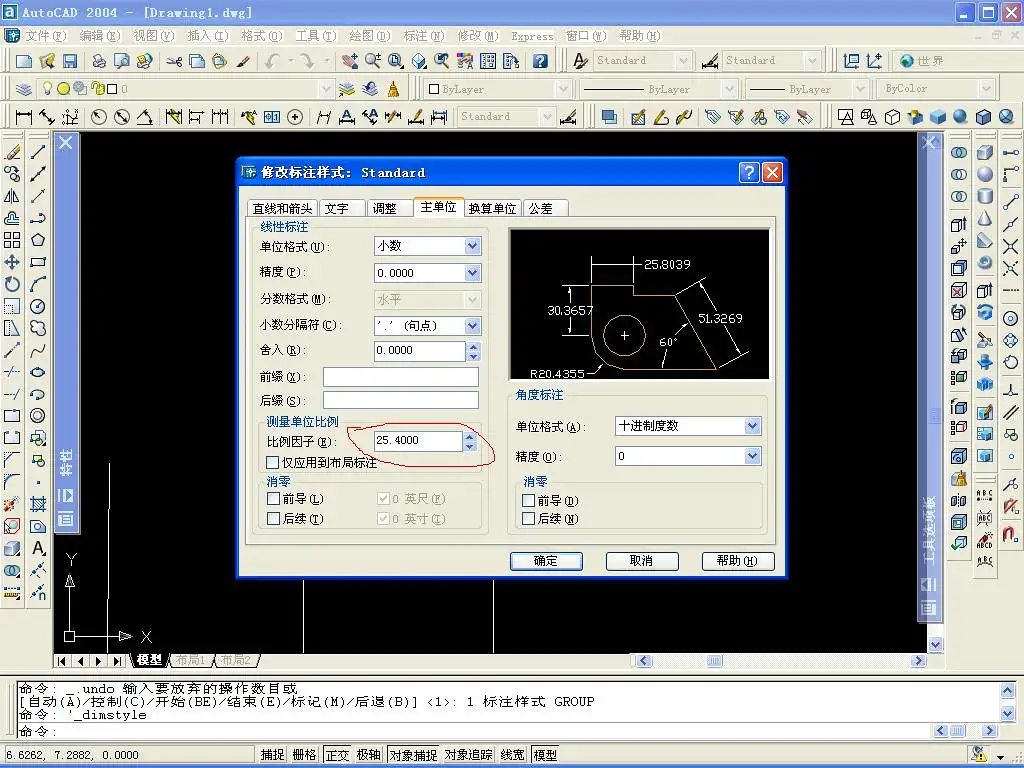Click the Box solid icon in right toolbar
This screenshot has width=1024, height=768.
(x=985, y=152)
